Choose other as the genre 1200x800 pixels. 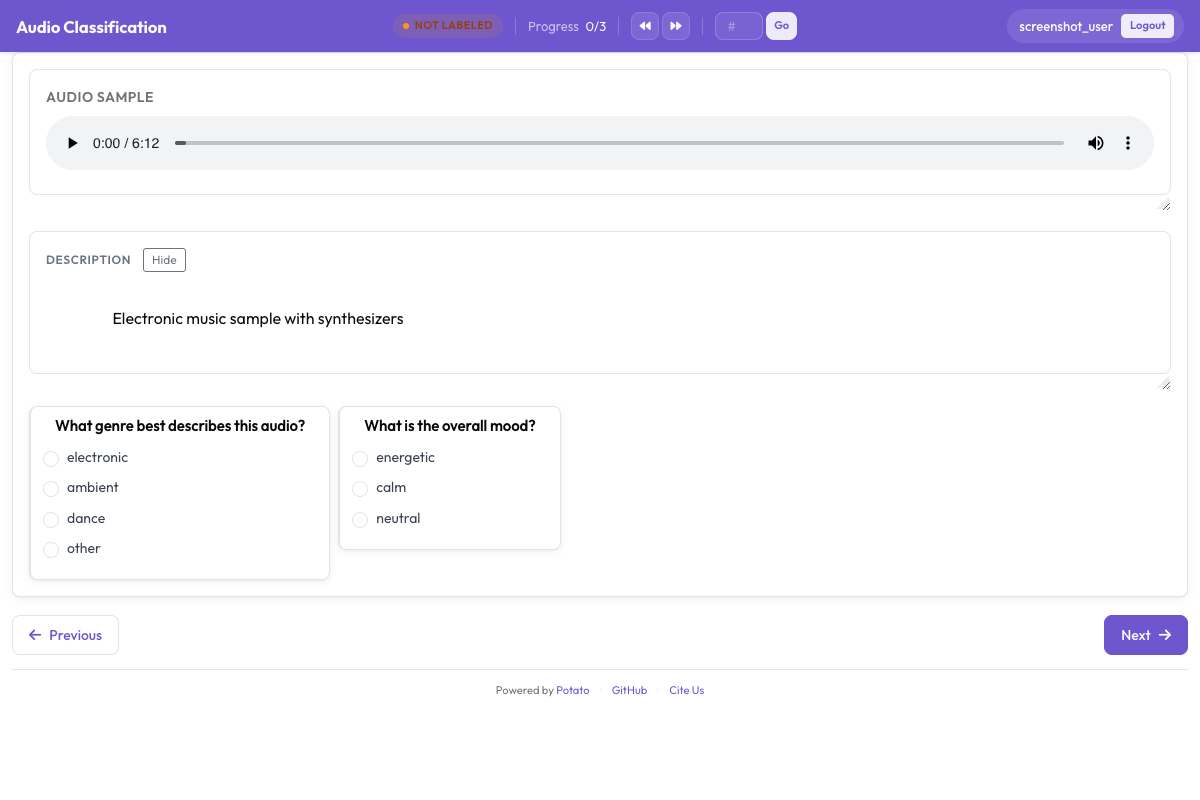pyautogui.click(x=52, y=549)
